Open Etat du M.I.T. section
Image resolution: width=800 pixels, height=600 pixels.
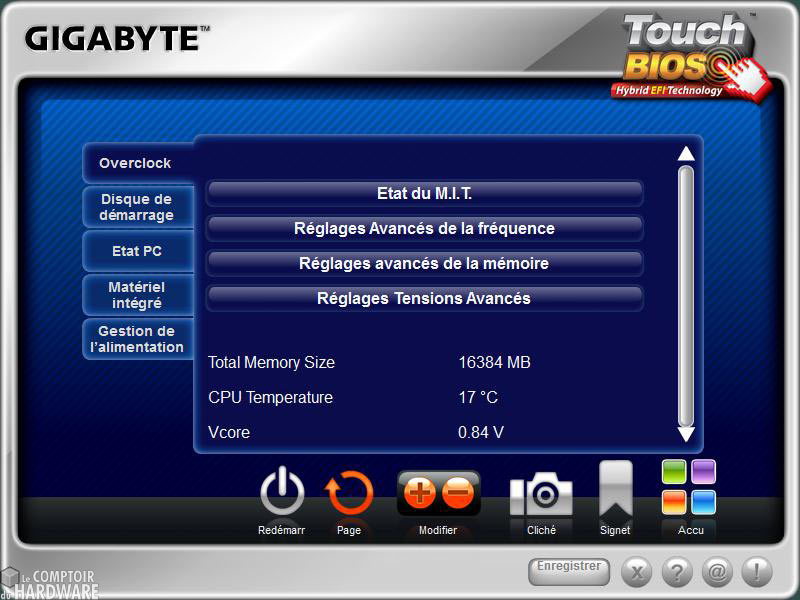424,193
